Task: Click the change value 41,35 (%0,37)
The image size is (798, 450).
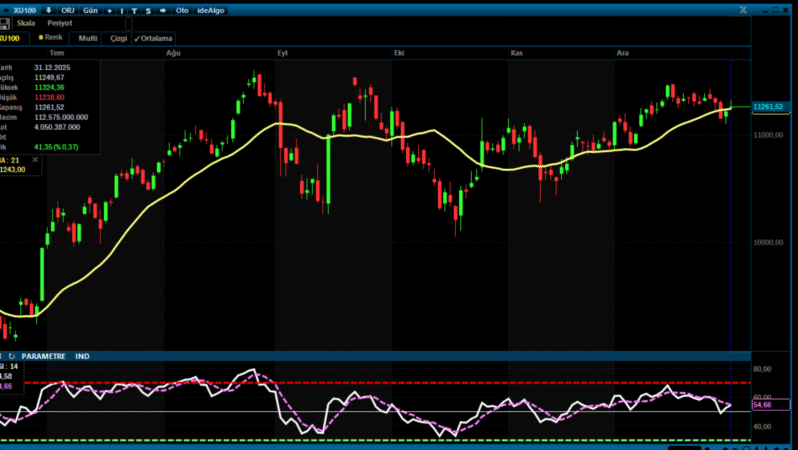Action: pos(56,147)
